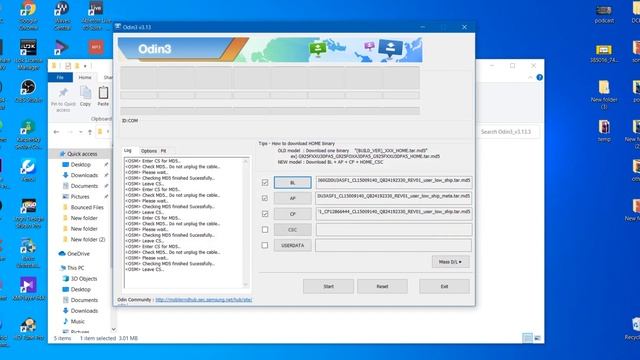Click the CSC file button in Odin

[x=292, y=229]
